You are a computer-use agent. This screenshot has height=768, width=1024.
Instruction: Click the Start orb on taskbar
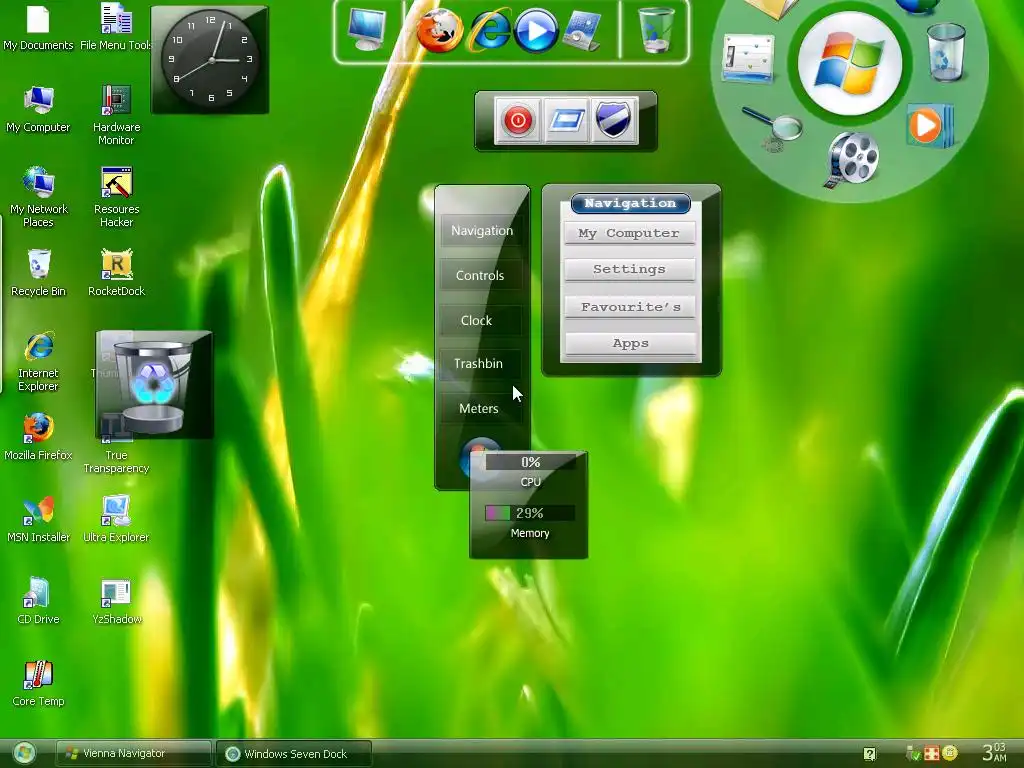[25, 754]
